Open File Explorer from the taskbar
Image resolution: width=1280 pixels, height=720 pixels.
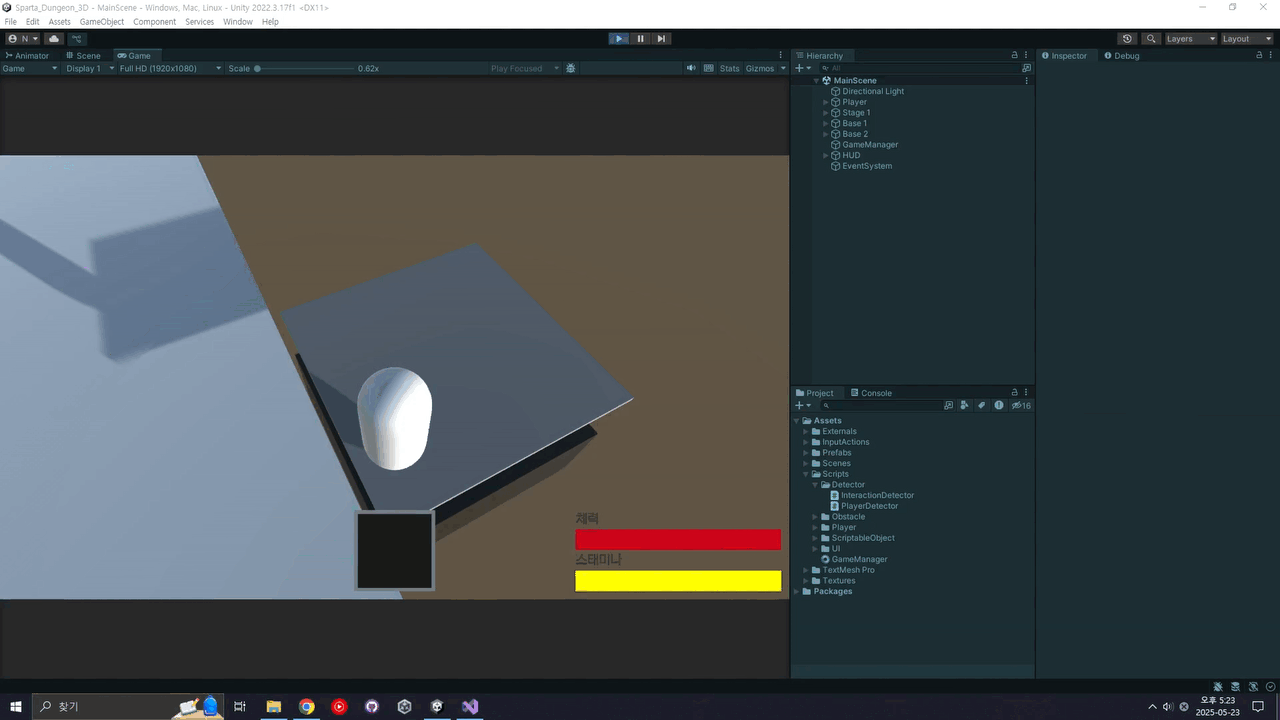(273, 706)
